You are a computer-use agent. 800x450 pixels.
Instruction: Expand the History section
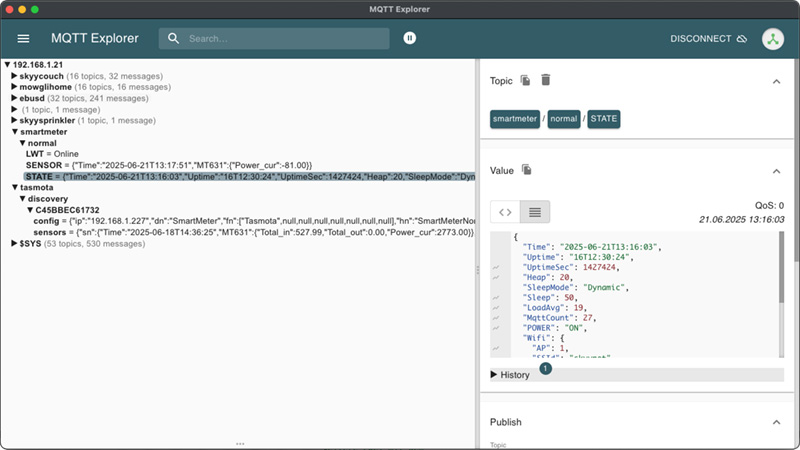(x=515, y=374)
